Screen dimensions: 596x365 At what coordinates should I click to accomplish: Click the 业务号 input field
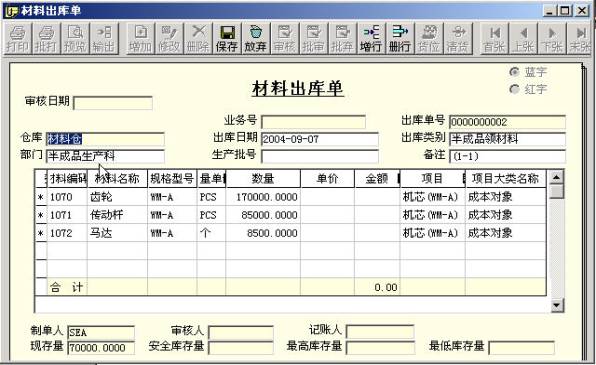(x=314, y=122)
